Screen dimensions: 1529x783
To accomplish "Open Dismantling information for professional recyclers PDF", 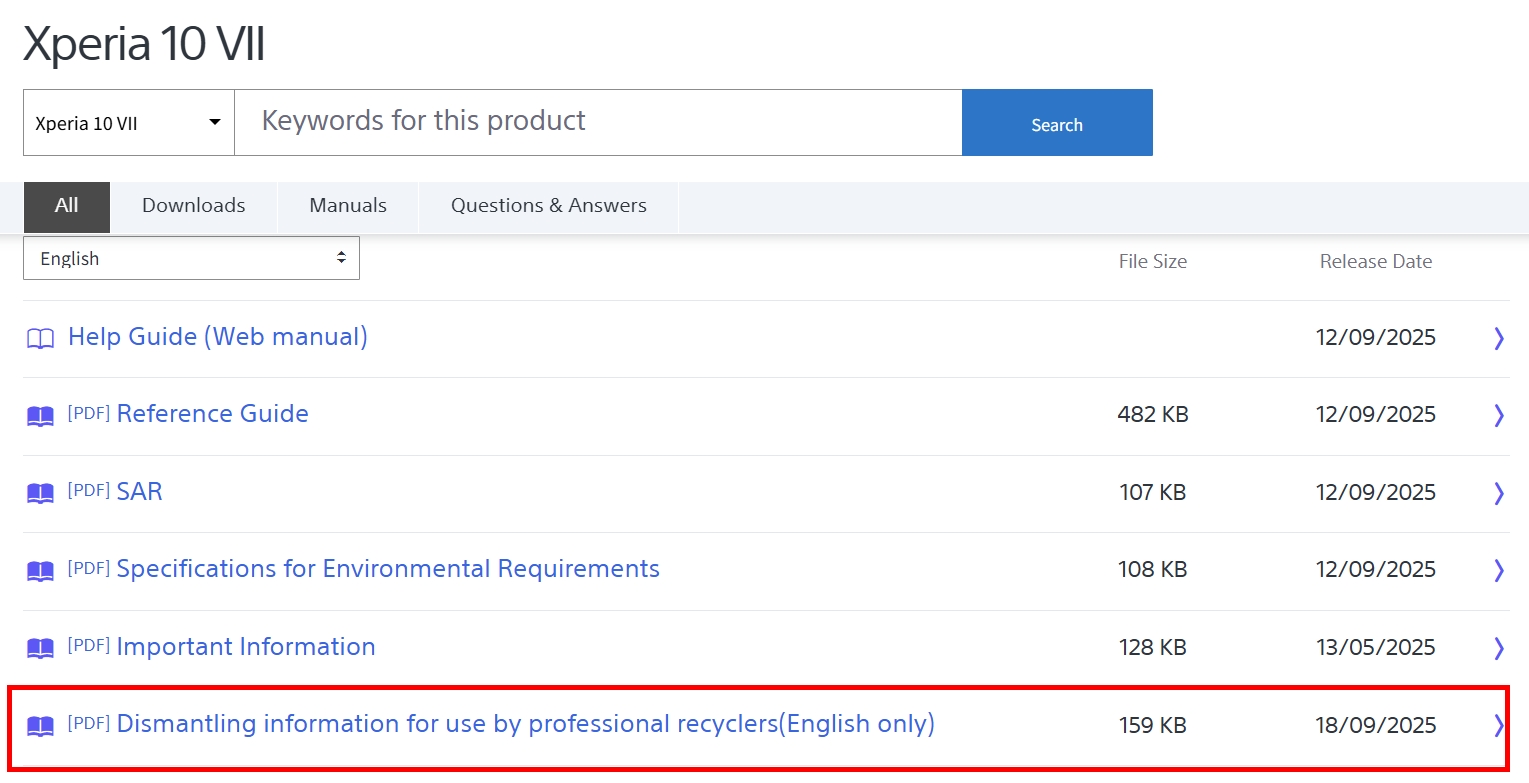I will pos(526,724).
